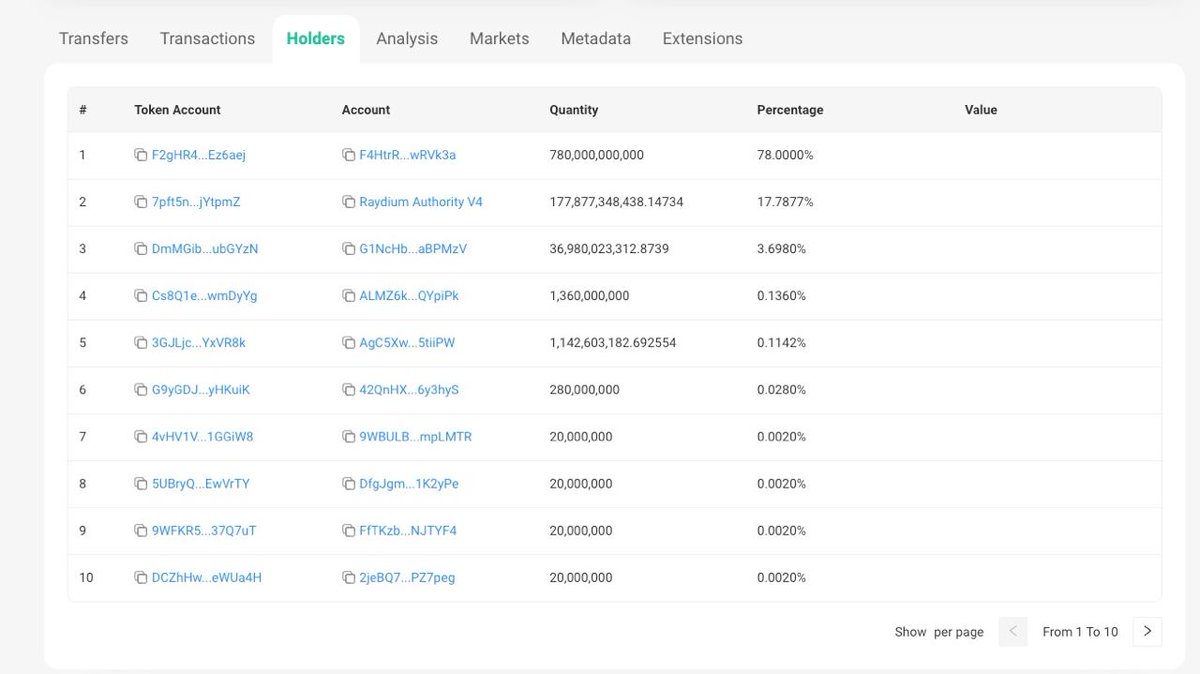Switch to the Transactions tab
This screenshot has height=674, width=1200.
[207, 38]
